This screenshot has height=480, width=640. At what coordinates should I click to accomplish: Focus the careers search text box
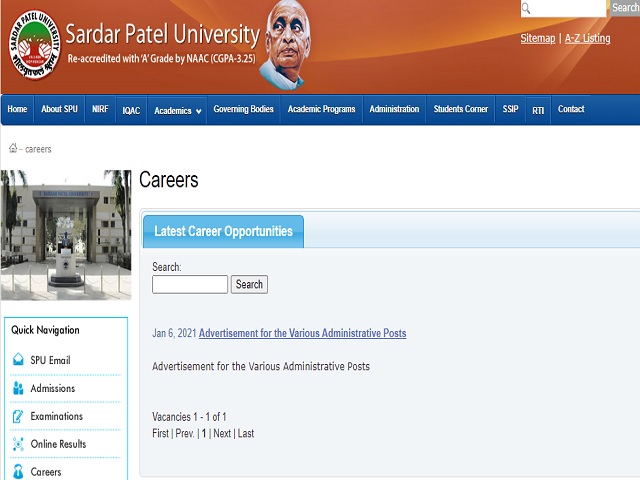coord(190,284)
